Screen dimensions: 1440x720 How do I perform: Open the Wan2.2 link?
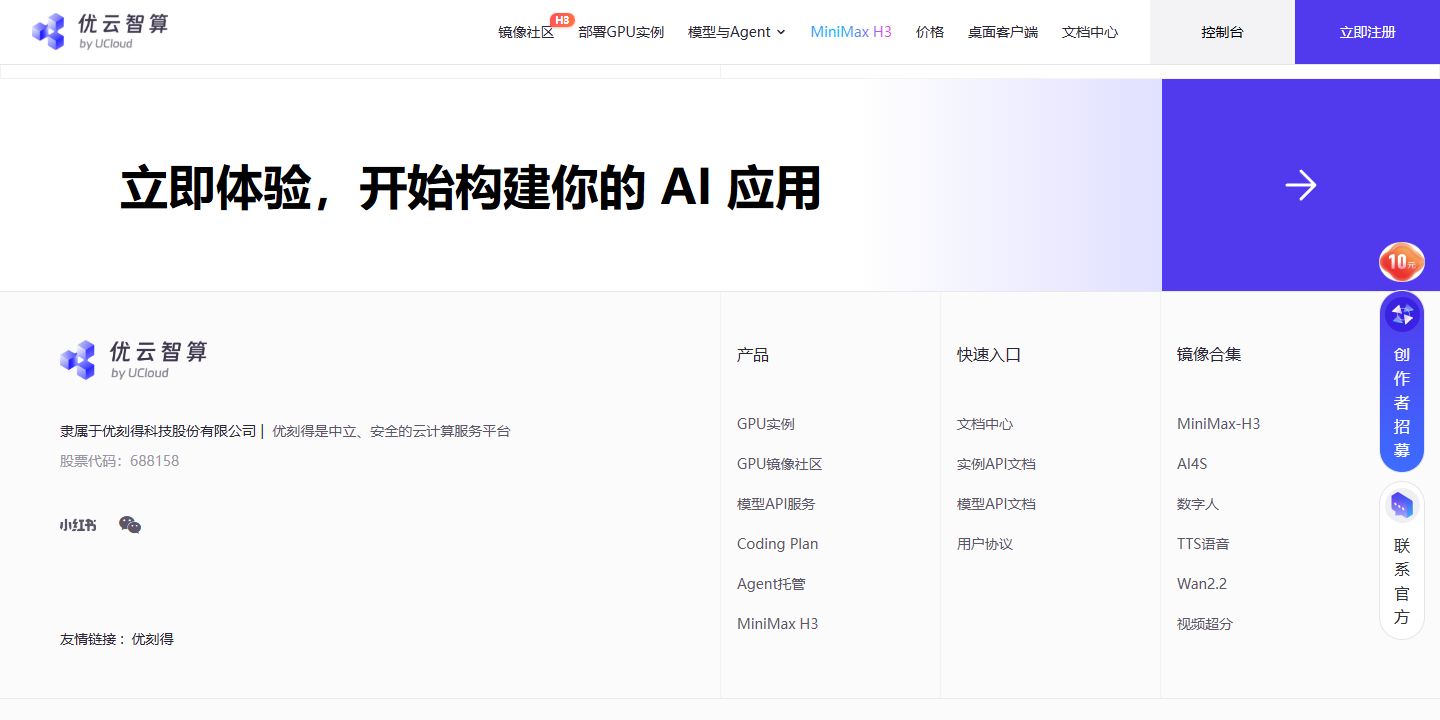pos(1202,584)
